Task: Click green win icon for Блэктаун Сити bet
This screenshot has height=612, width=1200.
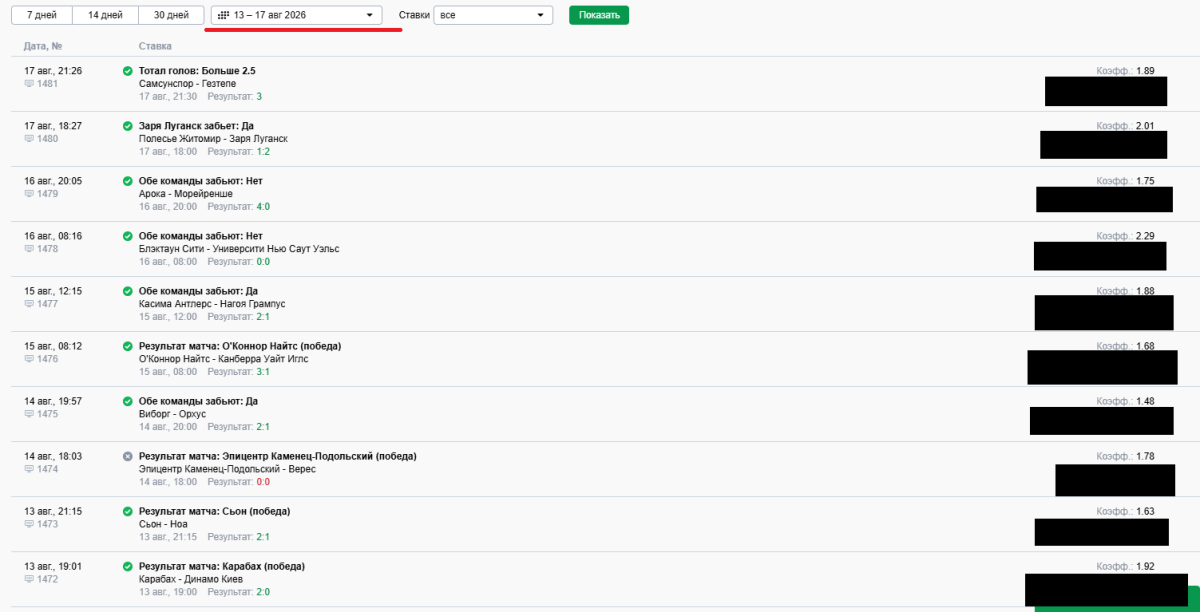Action: [x=127, y=236]
